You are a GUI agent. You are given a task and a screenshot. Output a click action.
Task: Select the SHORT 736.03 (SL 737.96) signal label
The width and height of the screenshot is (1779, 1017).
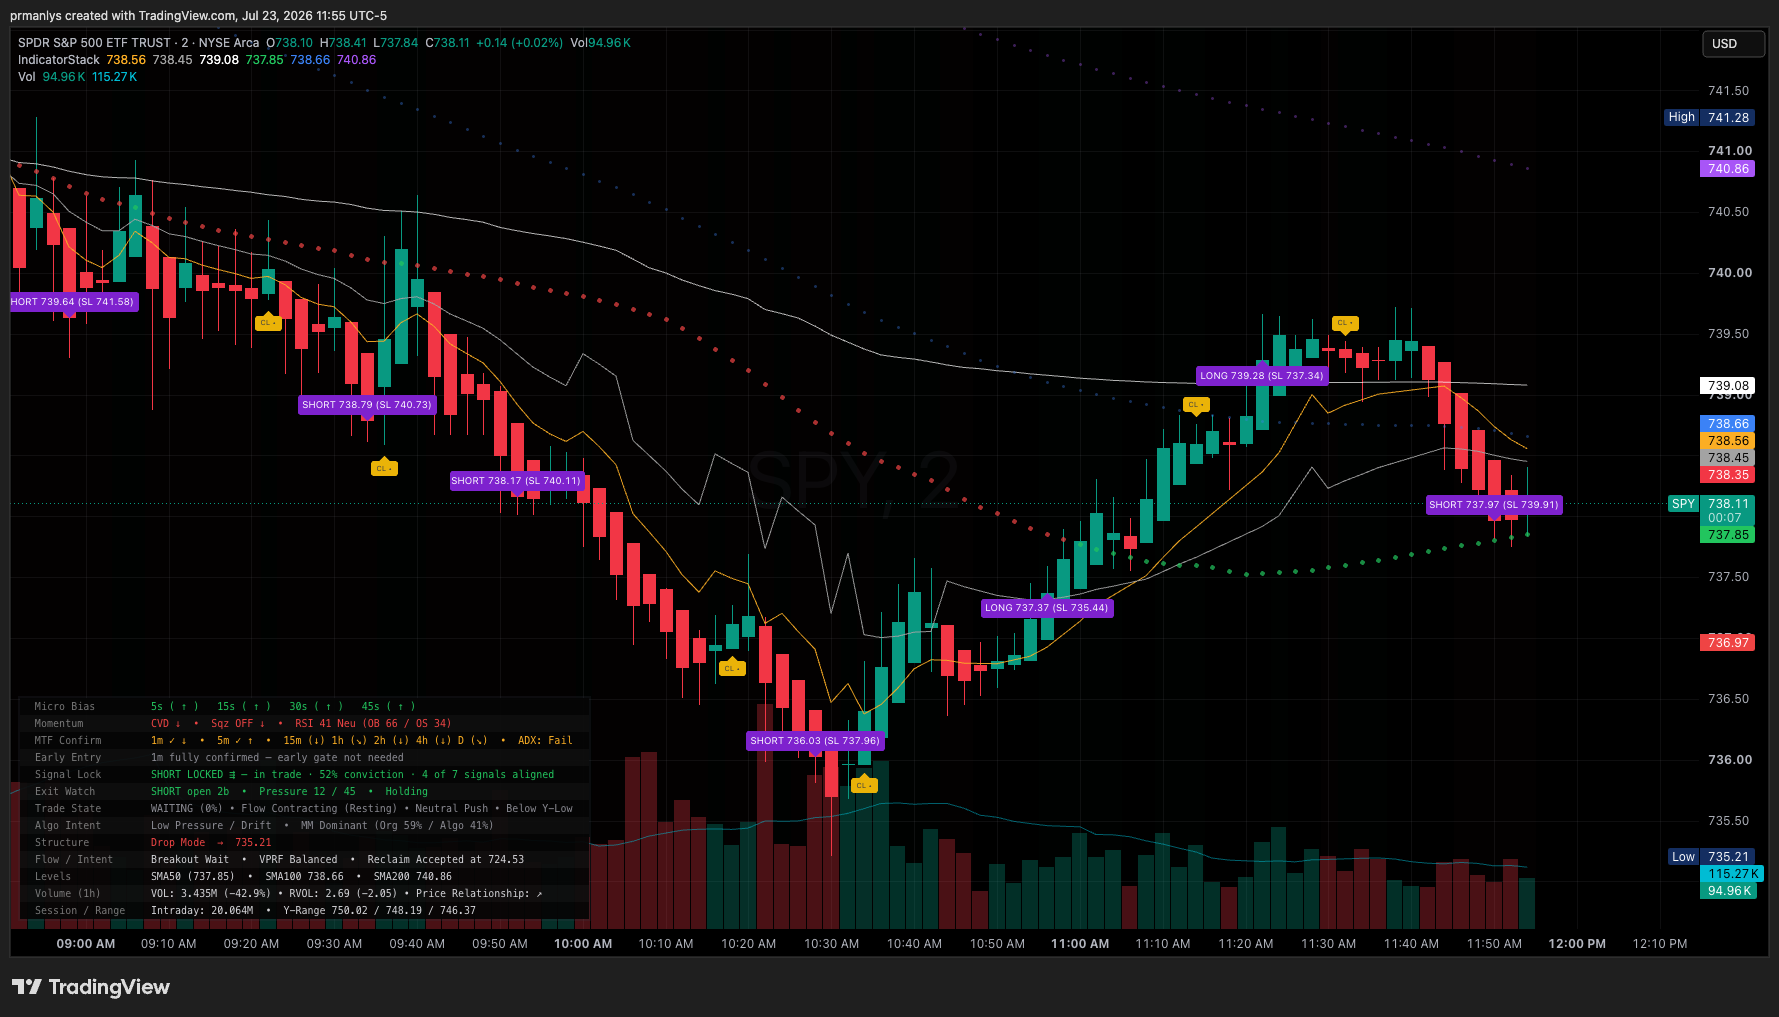[815, 741]
